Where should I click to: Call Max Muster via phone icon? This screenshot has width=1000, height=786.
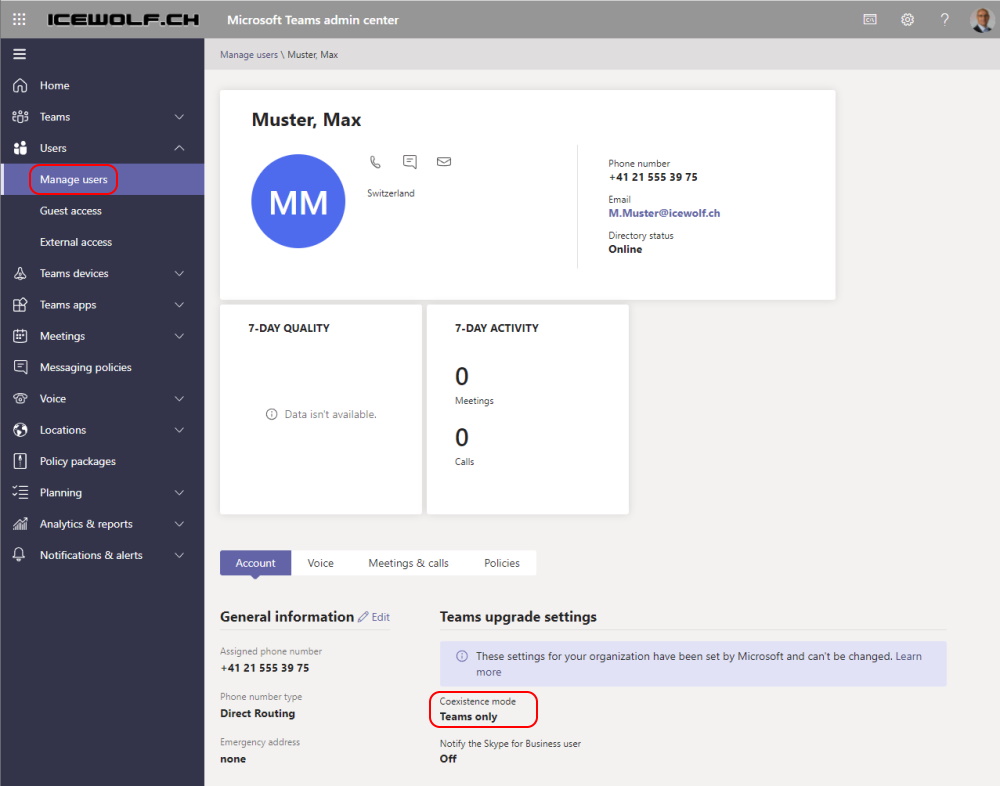coord(375,162)
